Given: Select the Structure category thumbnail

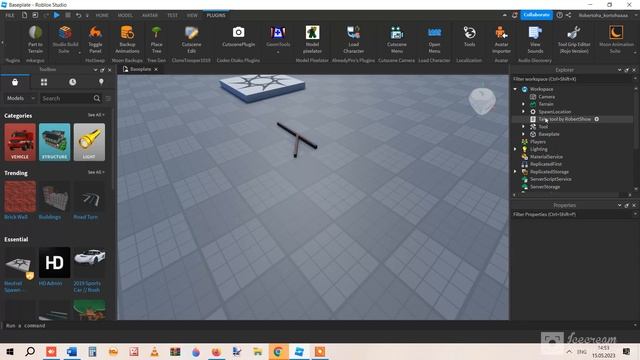Looking at the screenshot, I should [x=55, y=142].
